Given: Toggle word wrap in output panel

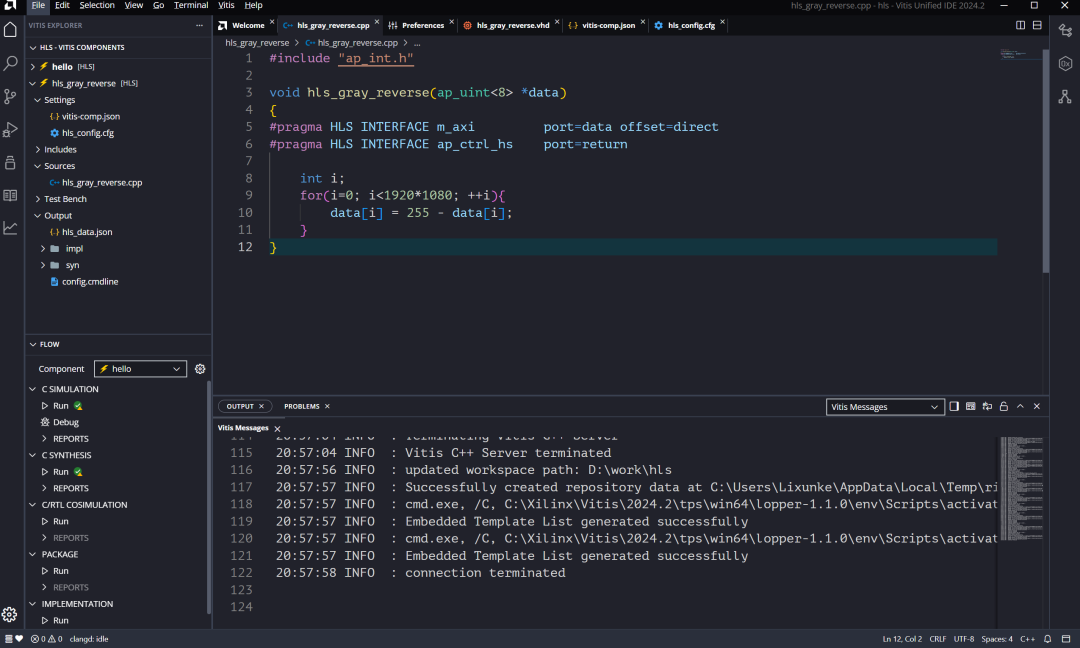Looking at the screenshot, I should point(987,406).
